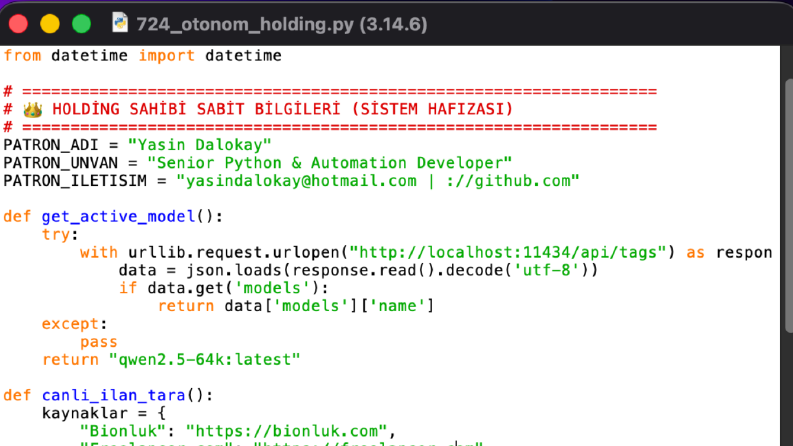Click the "Yasin Dalokay" string value
This screenshot has width=793, height=446.
coord(200,145)
